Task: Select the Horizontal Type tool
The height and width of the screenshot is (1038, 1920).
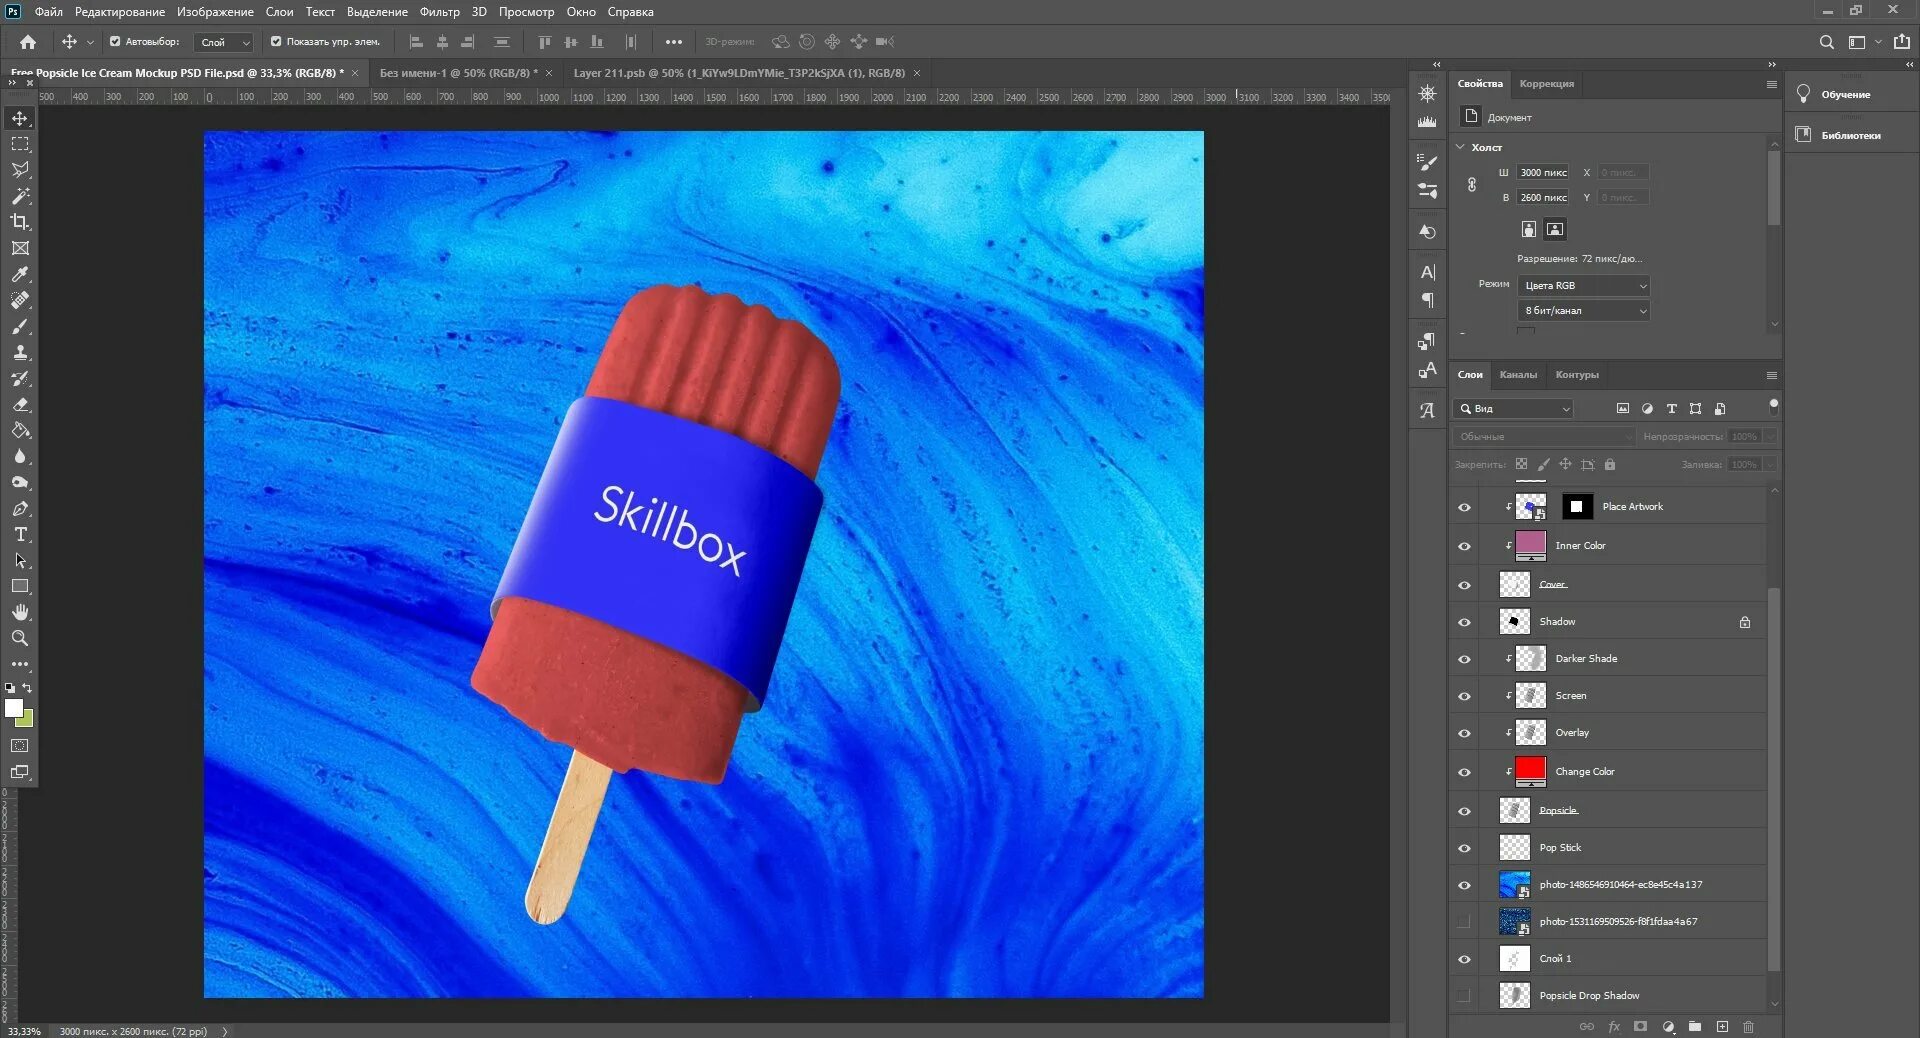Action: 20,534
